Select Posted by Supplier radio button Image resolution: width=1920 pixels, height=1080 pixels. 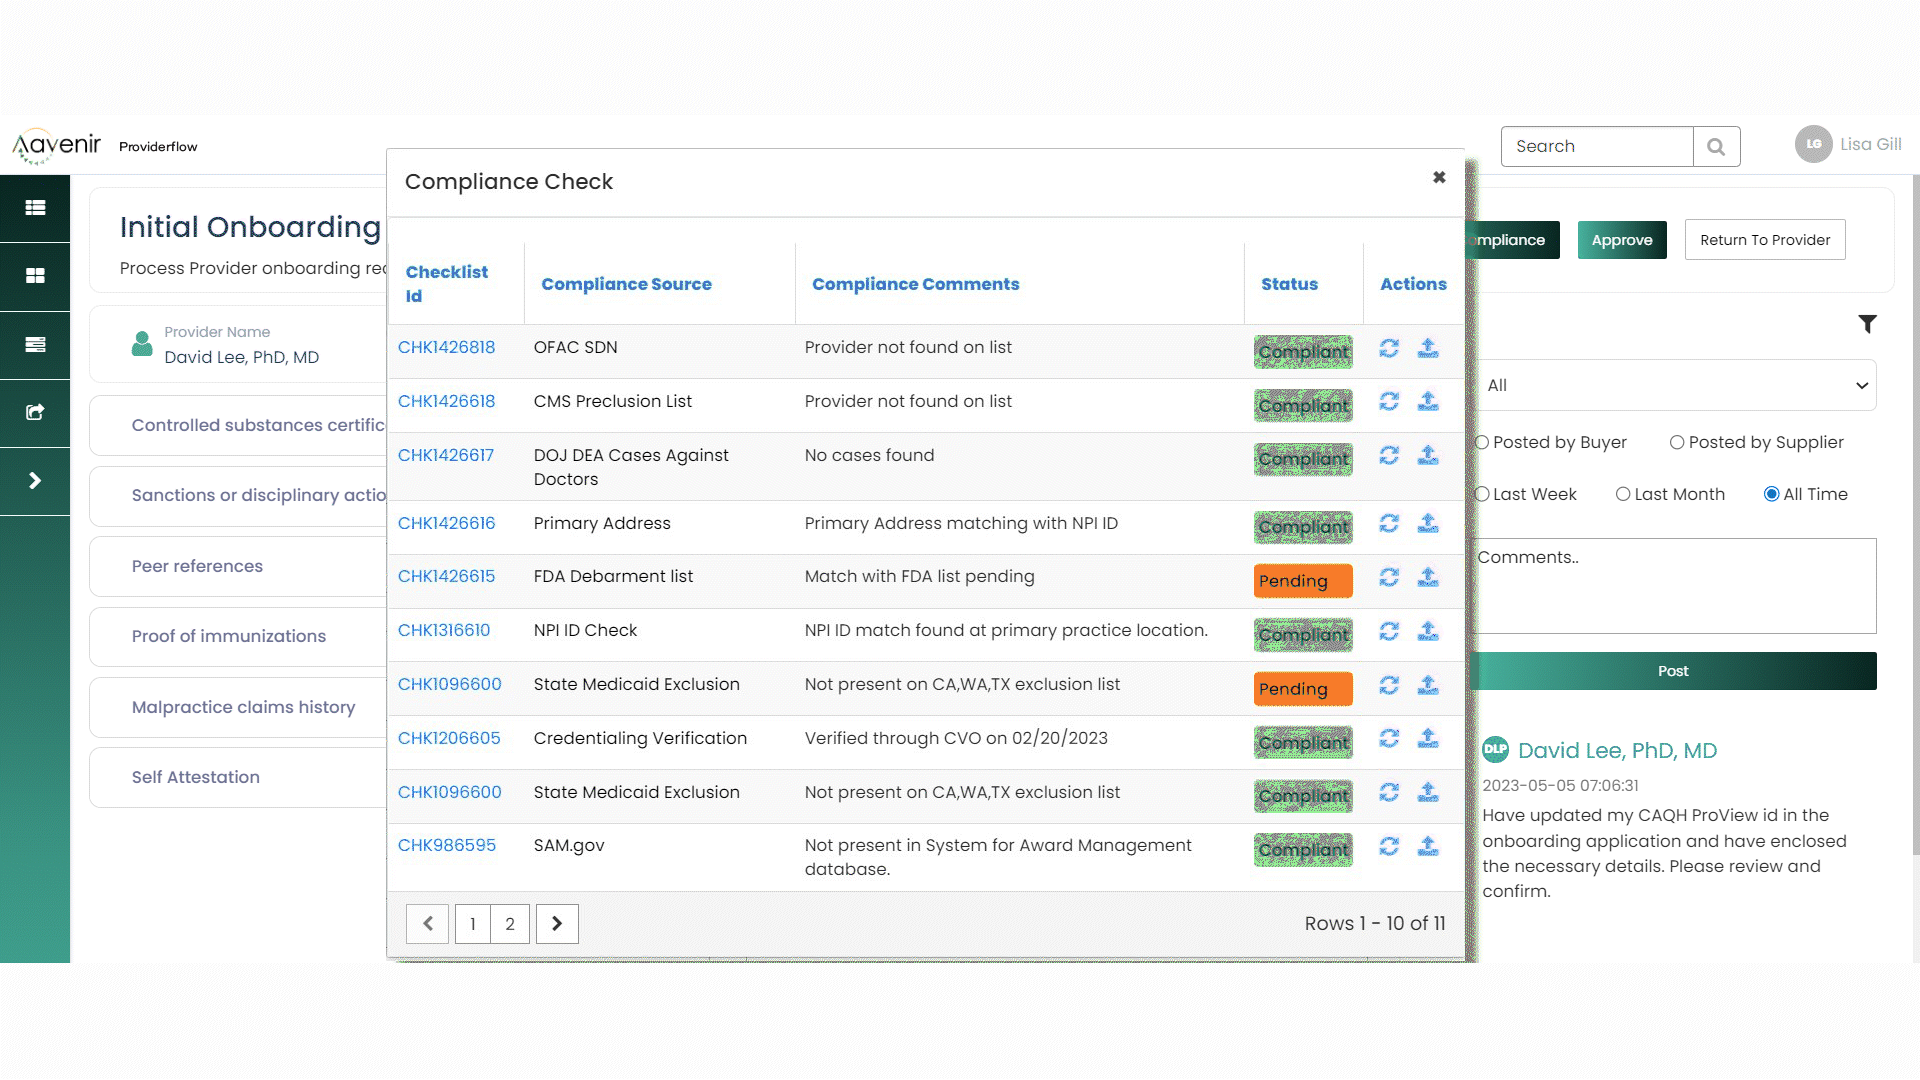tap(1677, 442)
